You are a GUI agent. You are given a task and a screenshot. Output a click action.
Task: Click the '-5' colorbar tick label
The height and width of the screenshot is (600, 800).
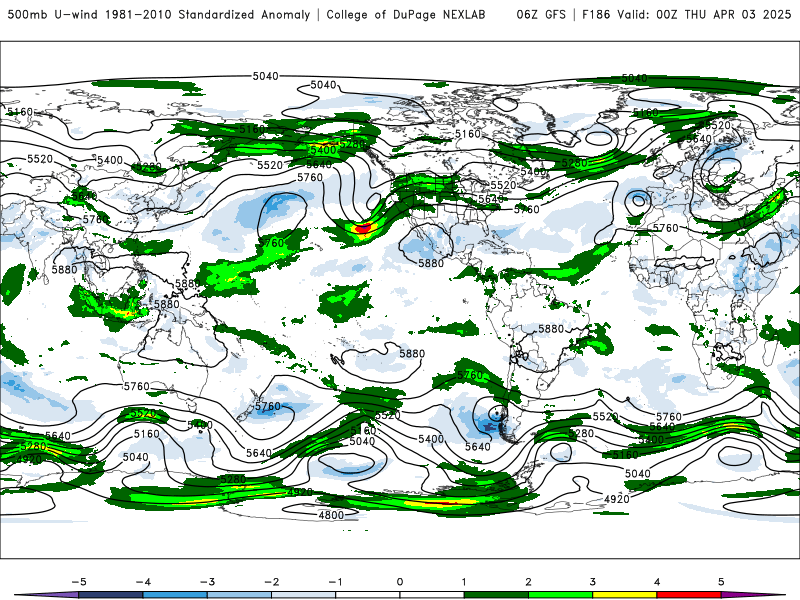(x=79, y=582)
